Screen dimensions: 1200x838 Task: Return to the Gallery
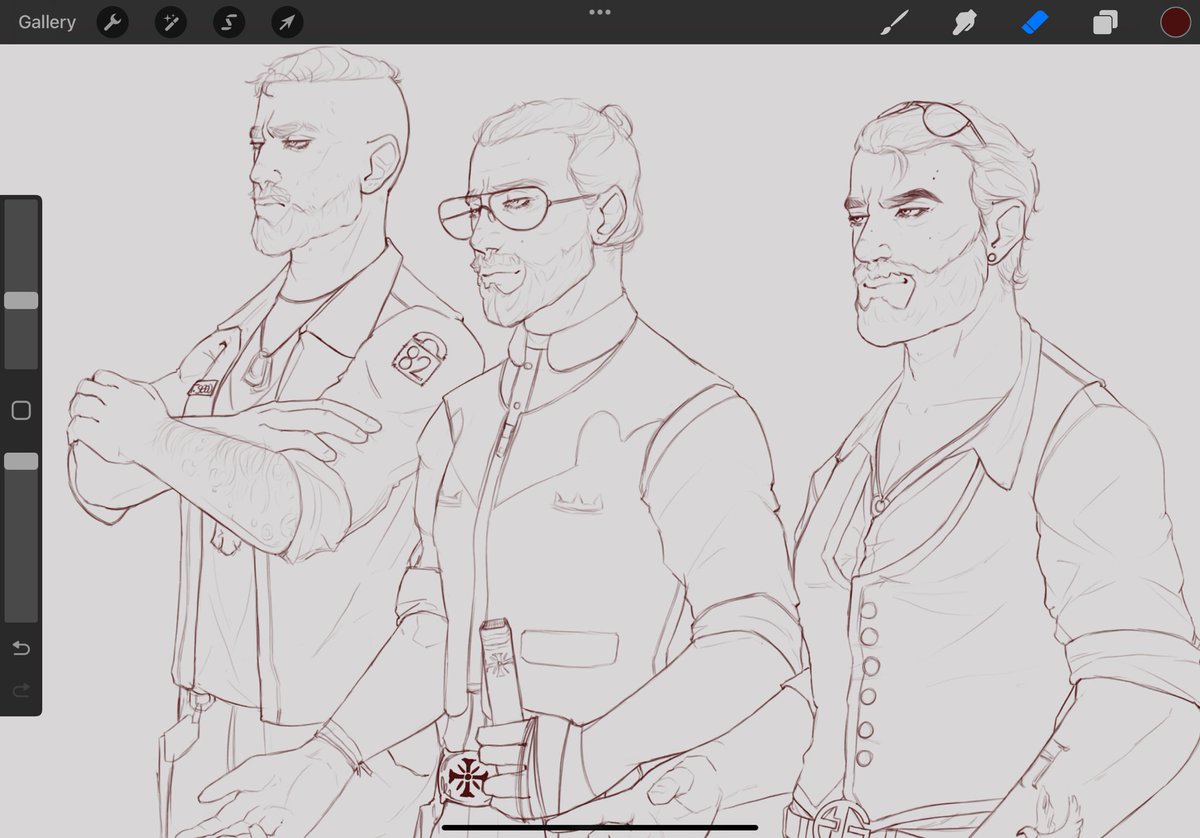[45, 21]
